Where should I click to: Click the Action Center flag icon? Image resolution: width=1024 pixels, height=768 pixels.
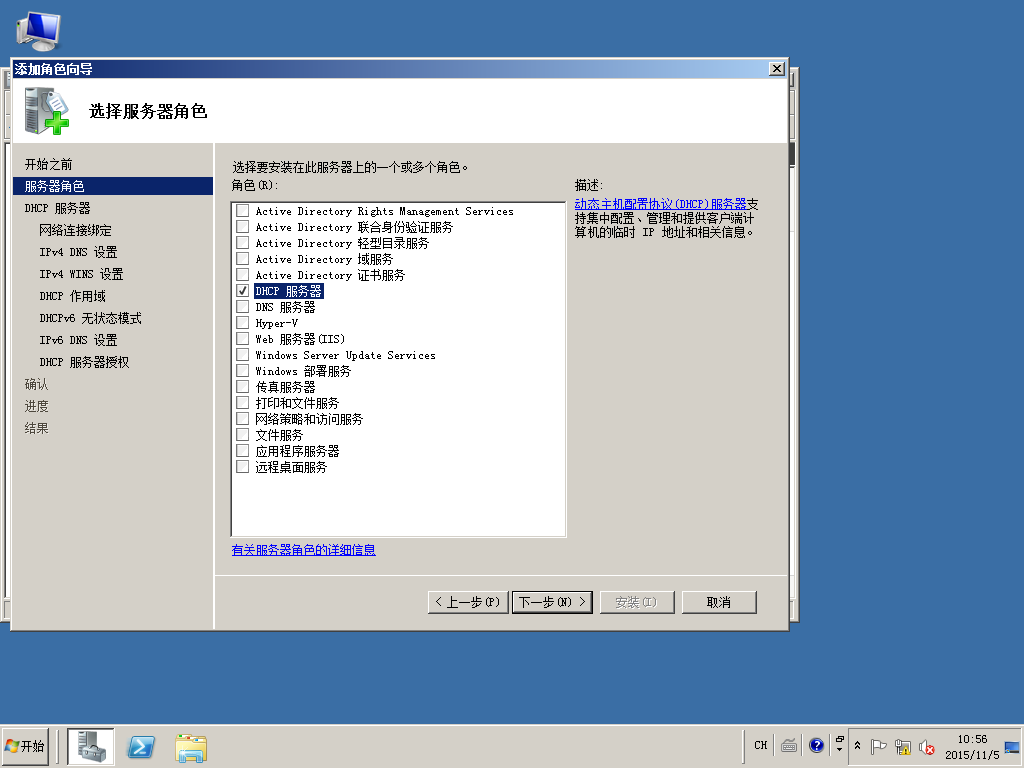[x=878, y=746]
